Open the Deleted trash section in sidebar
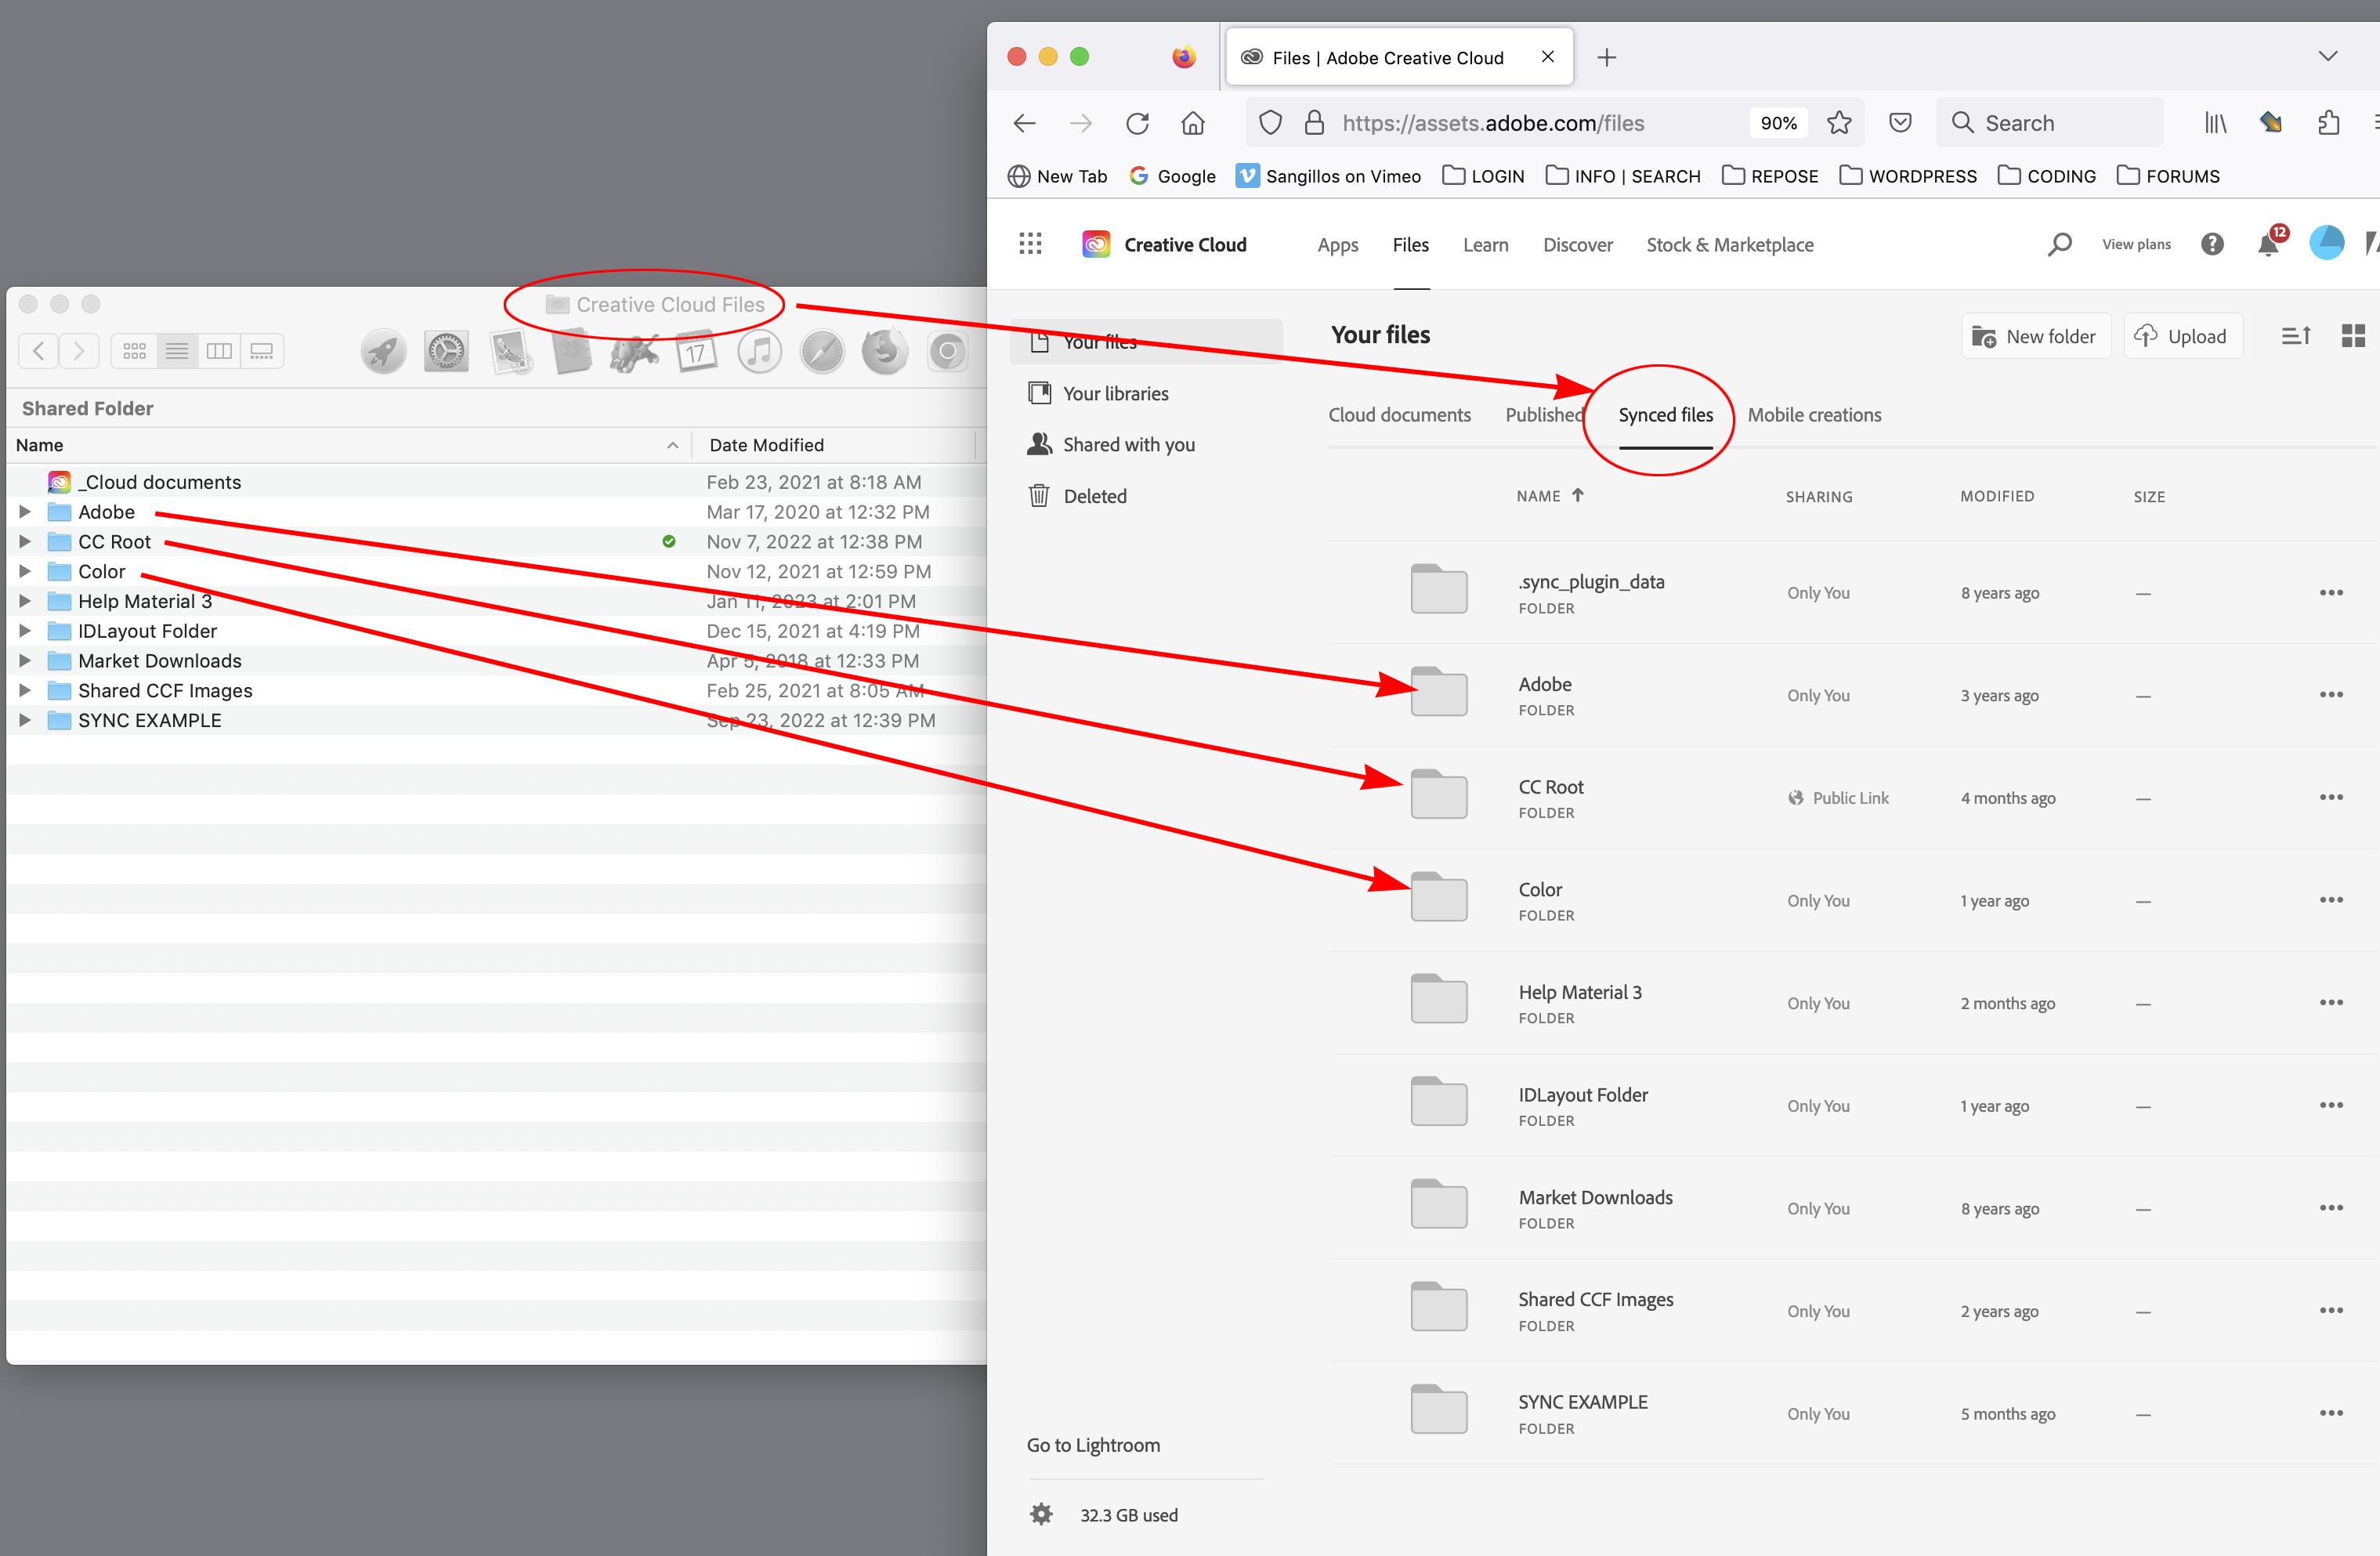 [x=1093, y=495]
